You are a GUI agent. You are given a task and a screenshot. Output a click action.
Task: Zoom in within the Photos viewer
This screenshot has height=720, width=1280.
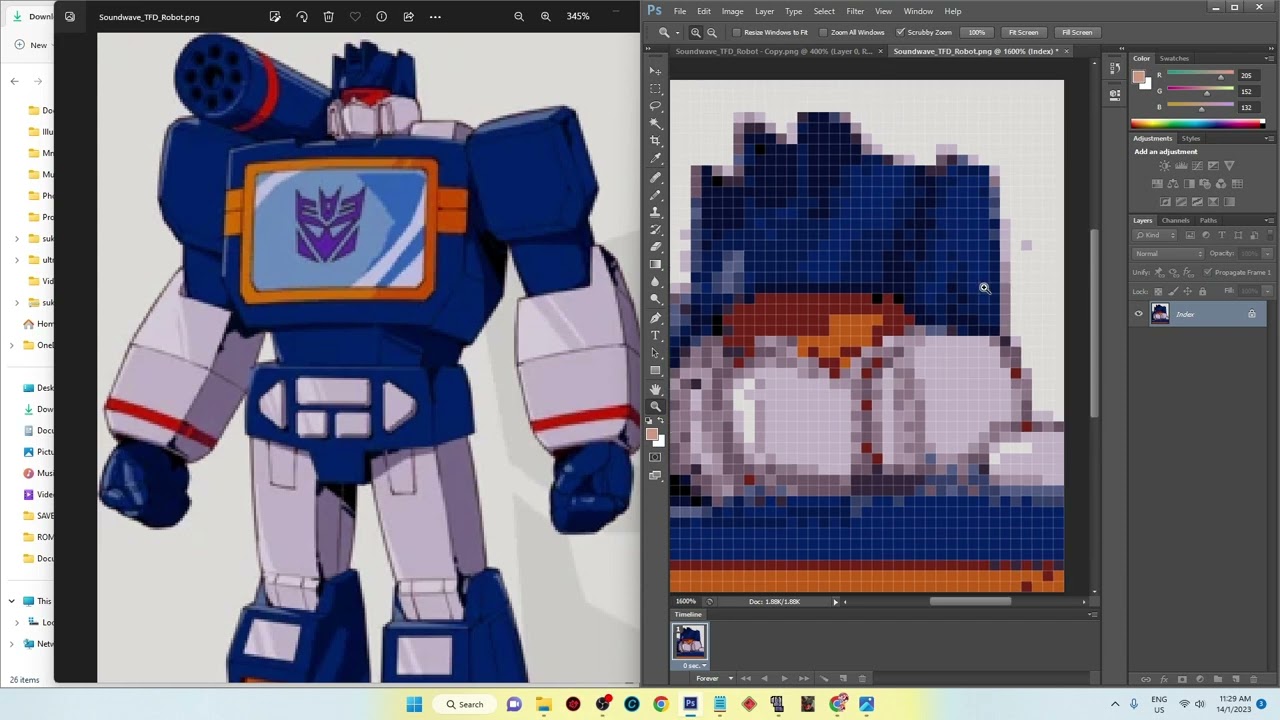[545, 17]
